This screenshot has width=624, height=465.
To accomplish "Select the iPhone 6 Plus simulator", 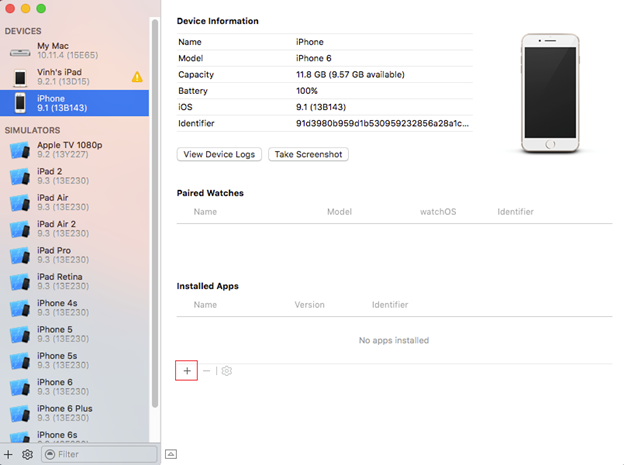I will [70, 413].
